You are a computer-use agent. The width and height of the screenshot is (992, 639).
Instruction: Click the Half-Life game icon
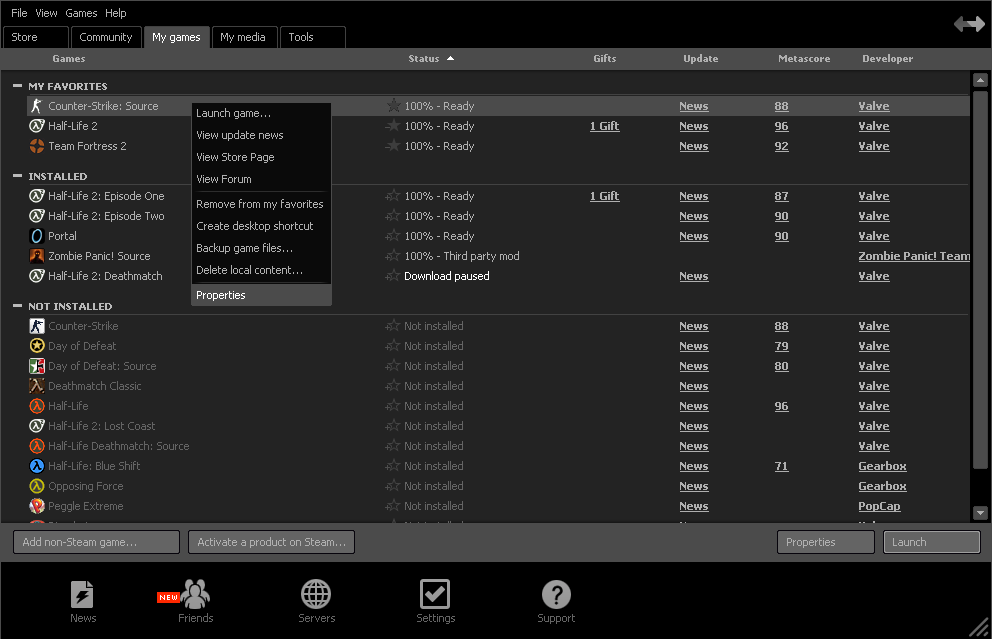(37, 406)
